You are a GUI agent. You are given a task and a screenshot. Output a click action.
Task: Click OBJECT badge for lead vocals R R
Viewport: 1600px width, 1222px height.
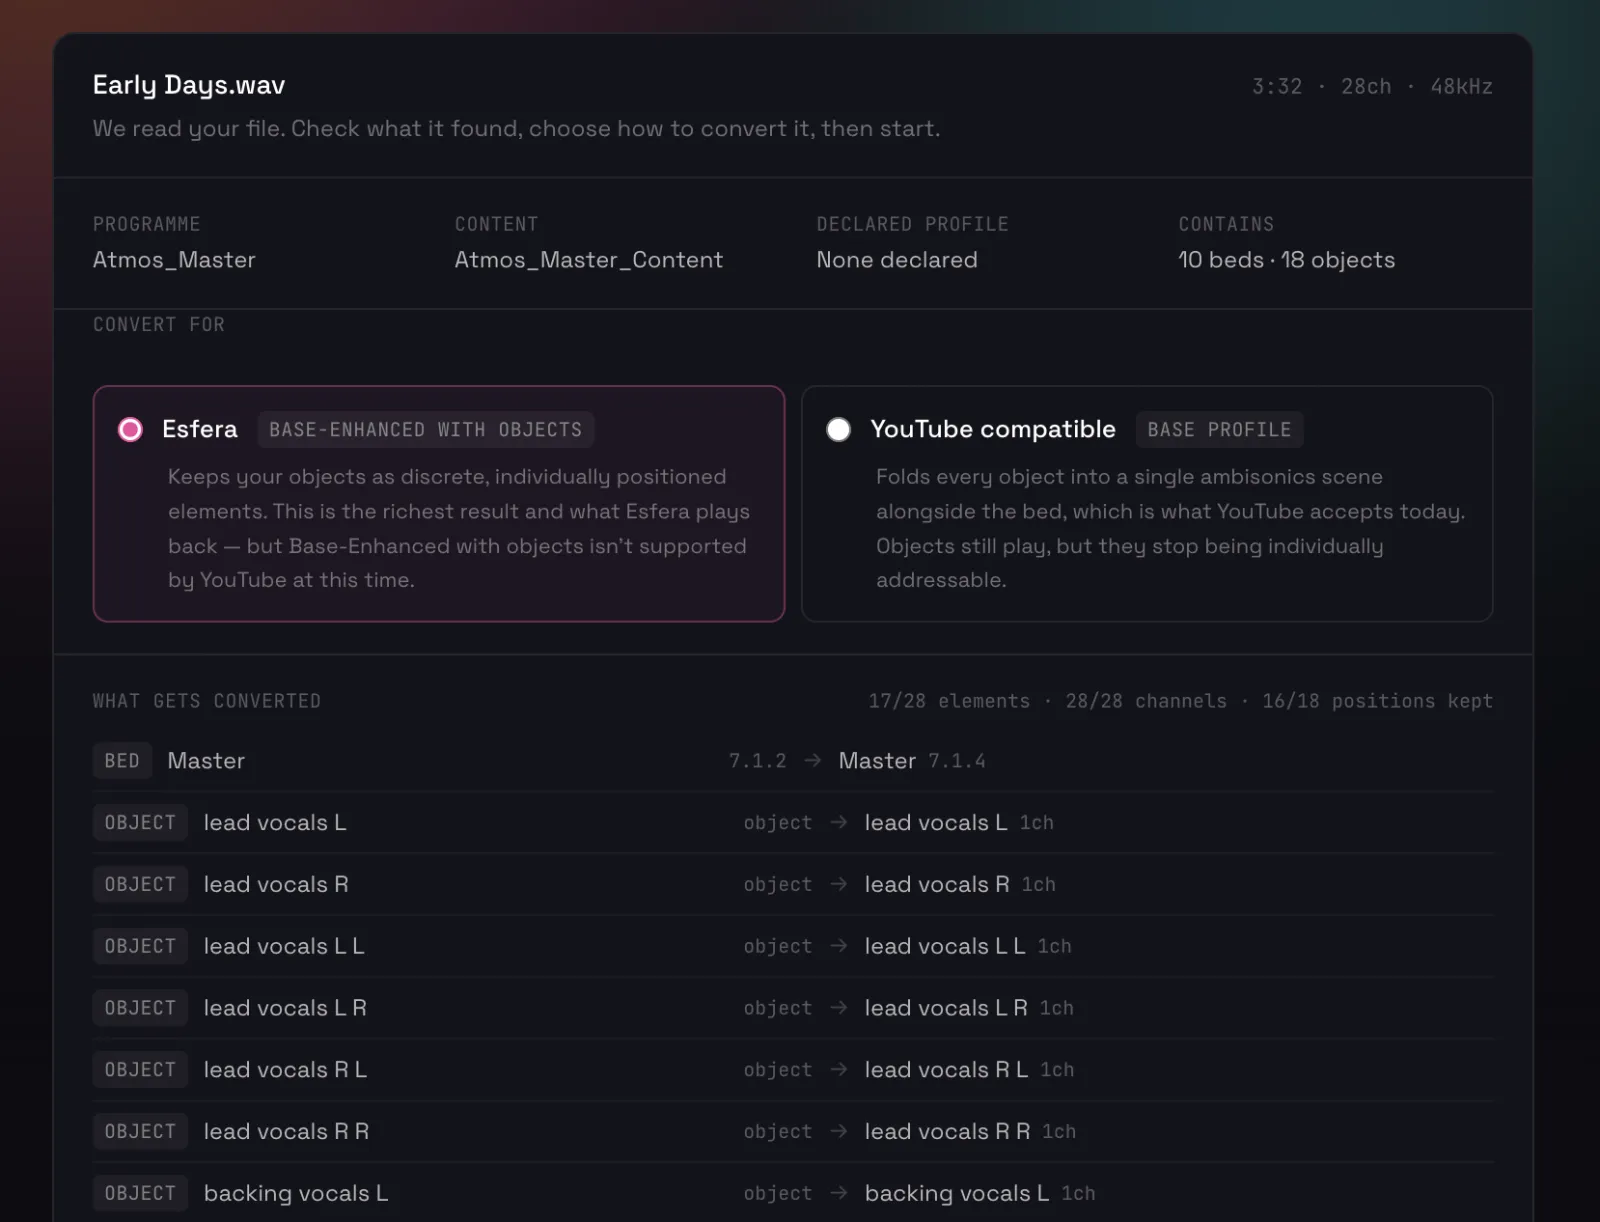tap(140, 1131)
